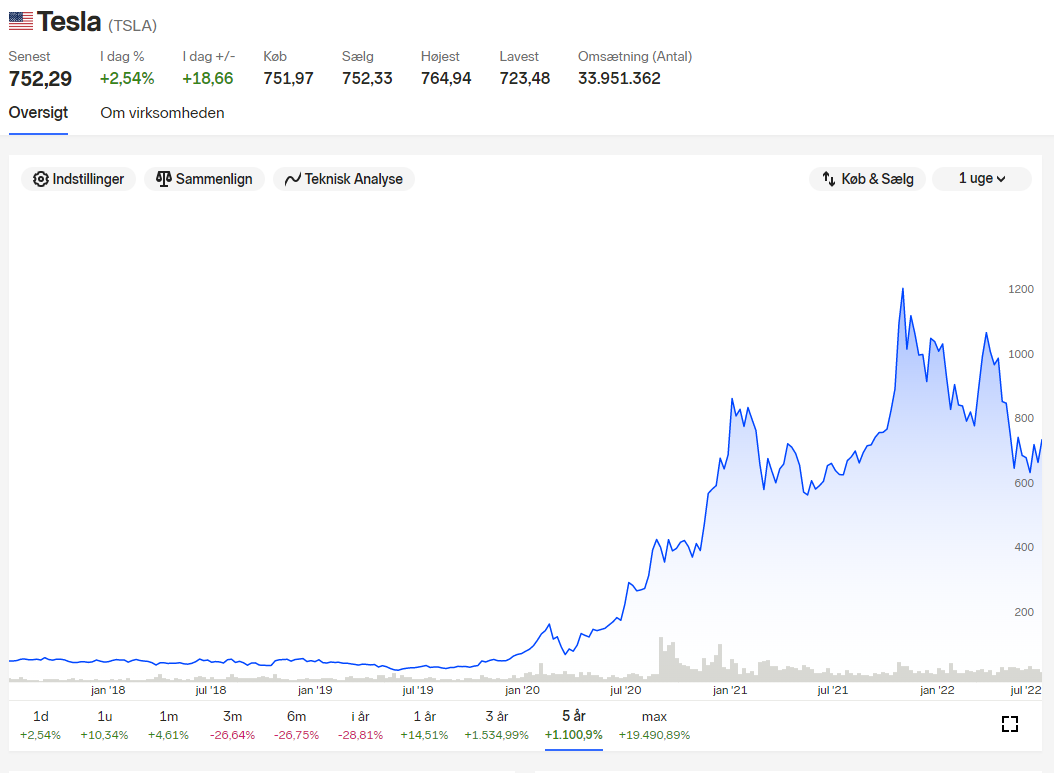
Task: Click the 1u period option
Action: (104, 725)
